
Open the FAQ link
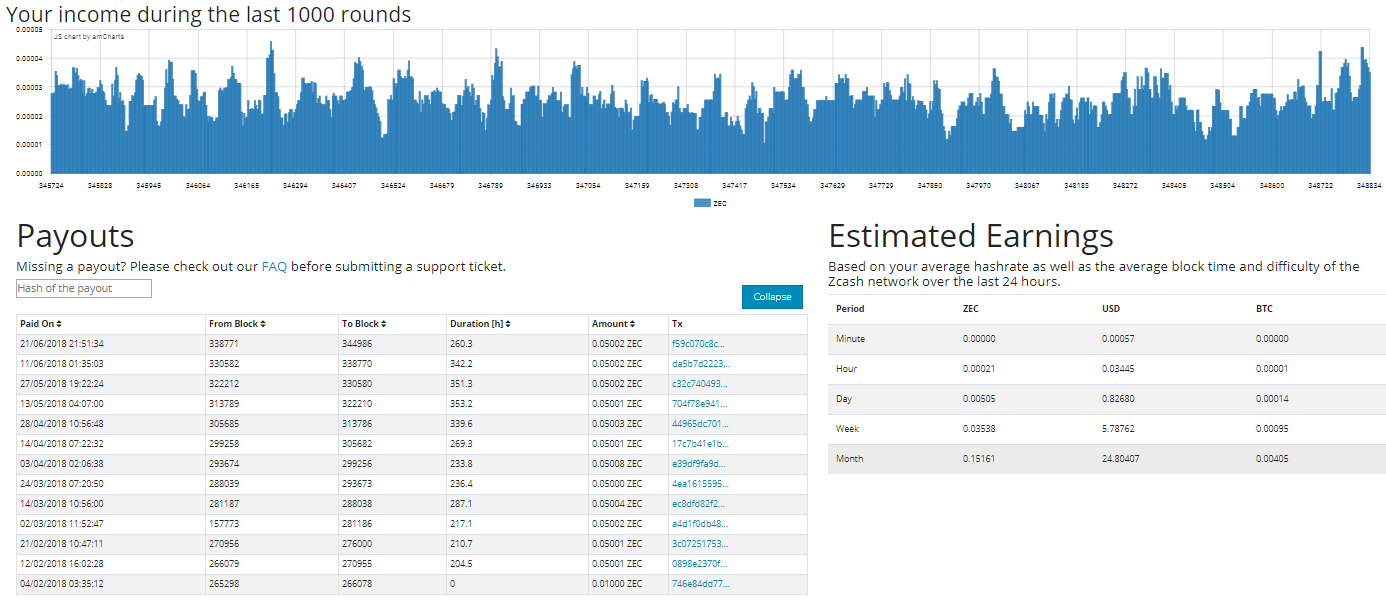click(274, 267)
